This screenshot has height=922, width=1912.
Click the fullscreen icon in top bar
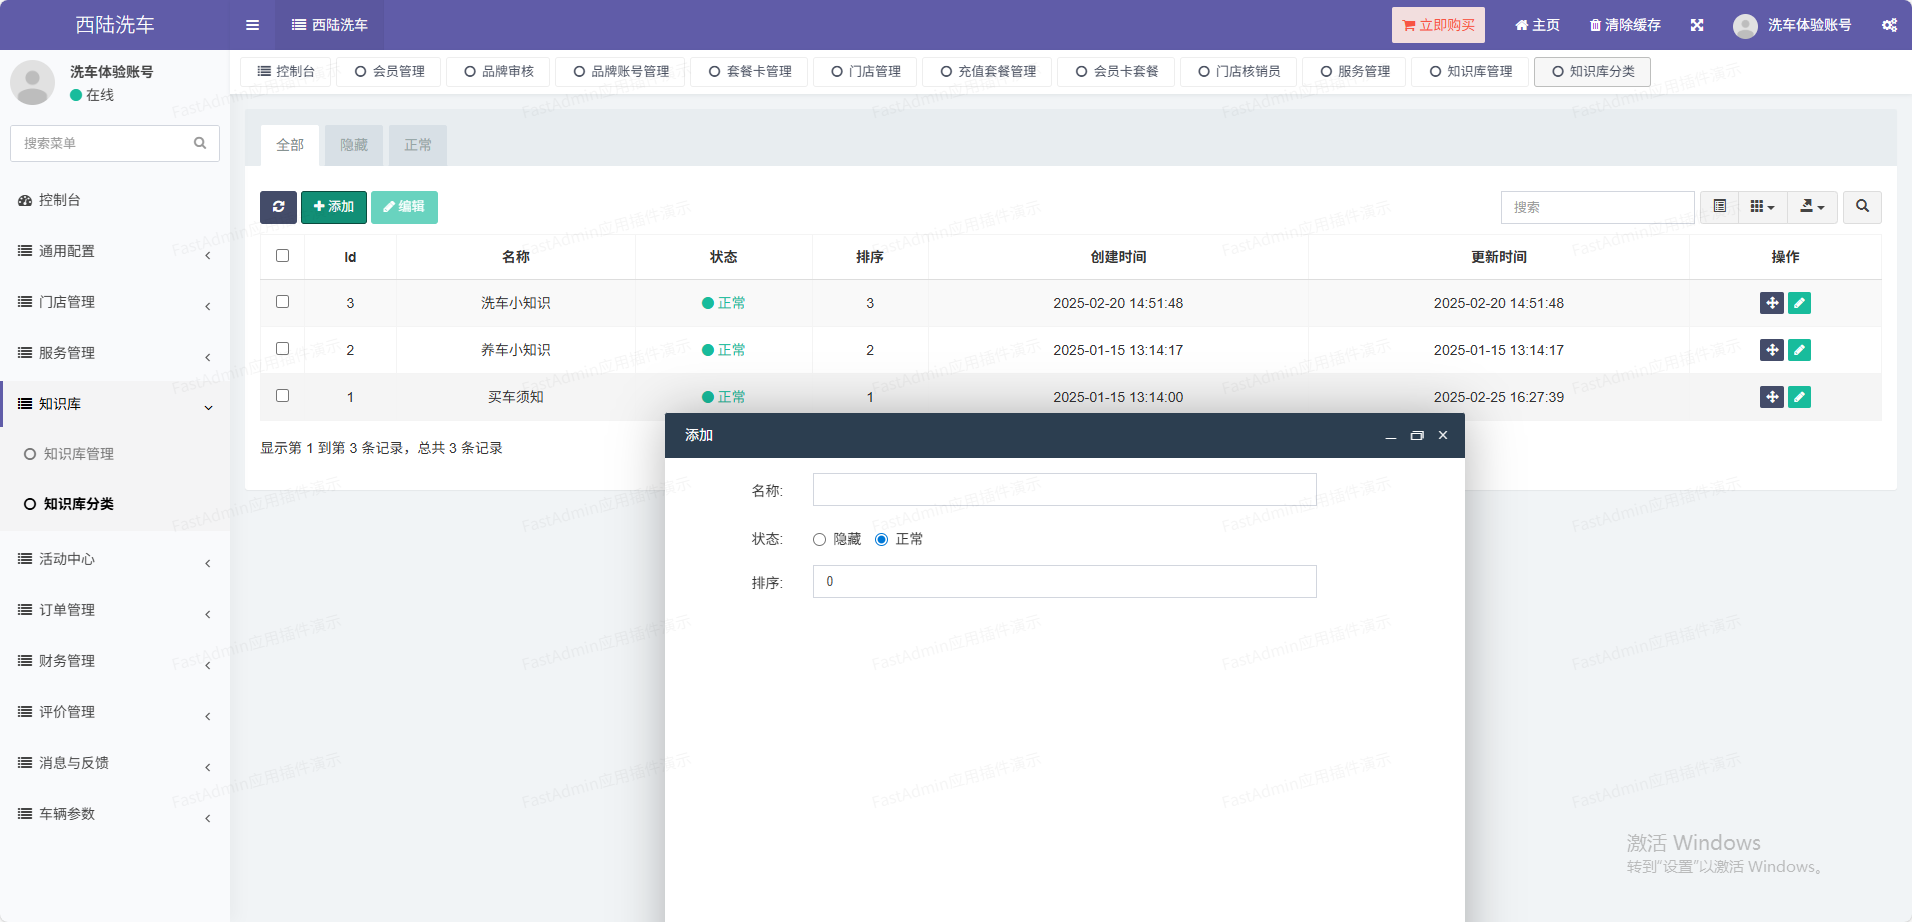(1697, 25)
